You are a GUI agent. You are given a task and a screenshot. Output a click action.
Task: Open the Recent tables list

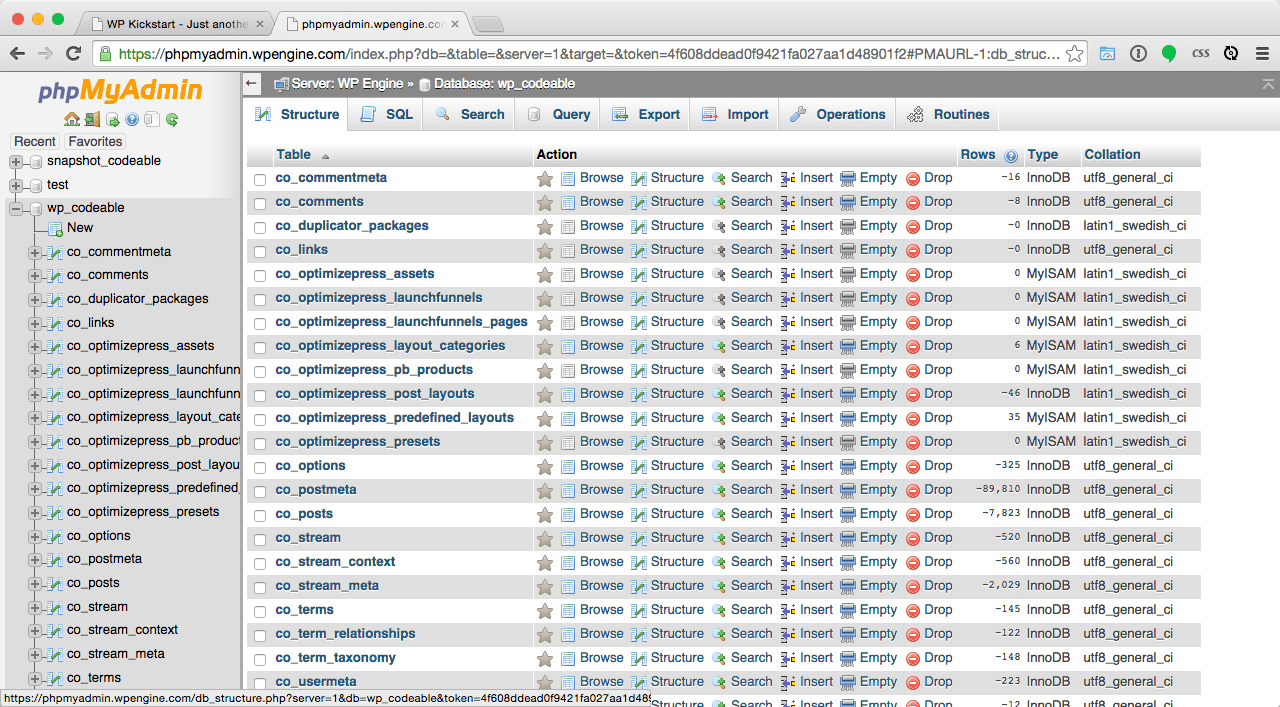(35, 142)
